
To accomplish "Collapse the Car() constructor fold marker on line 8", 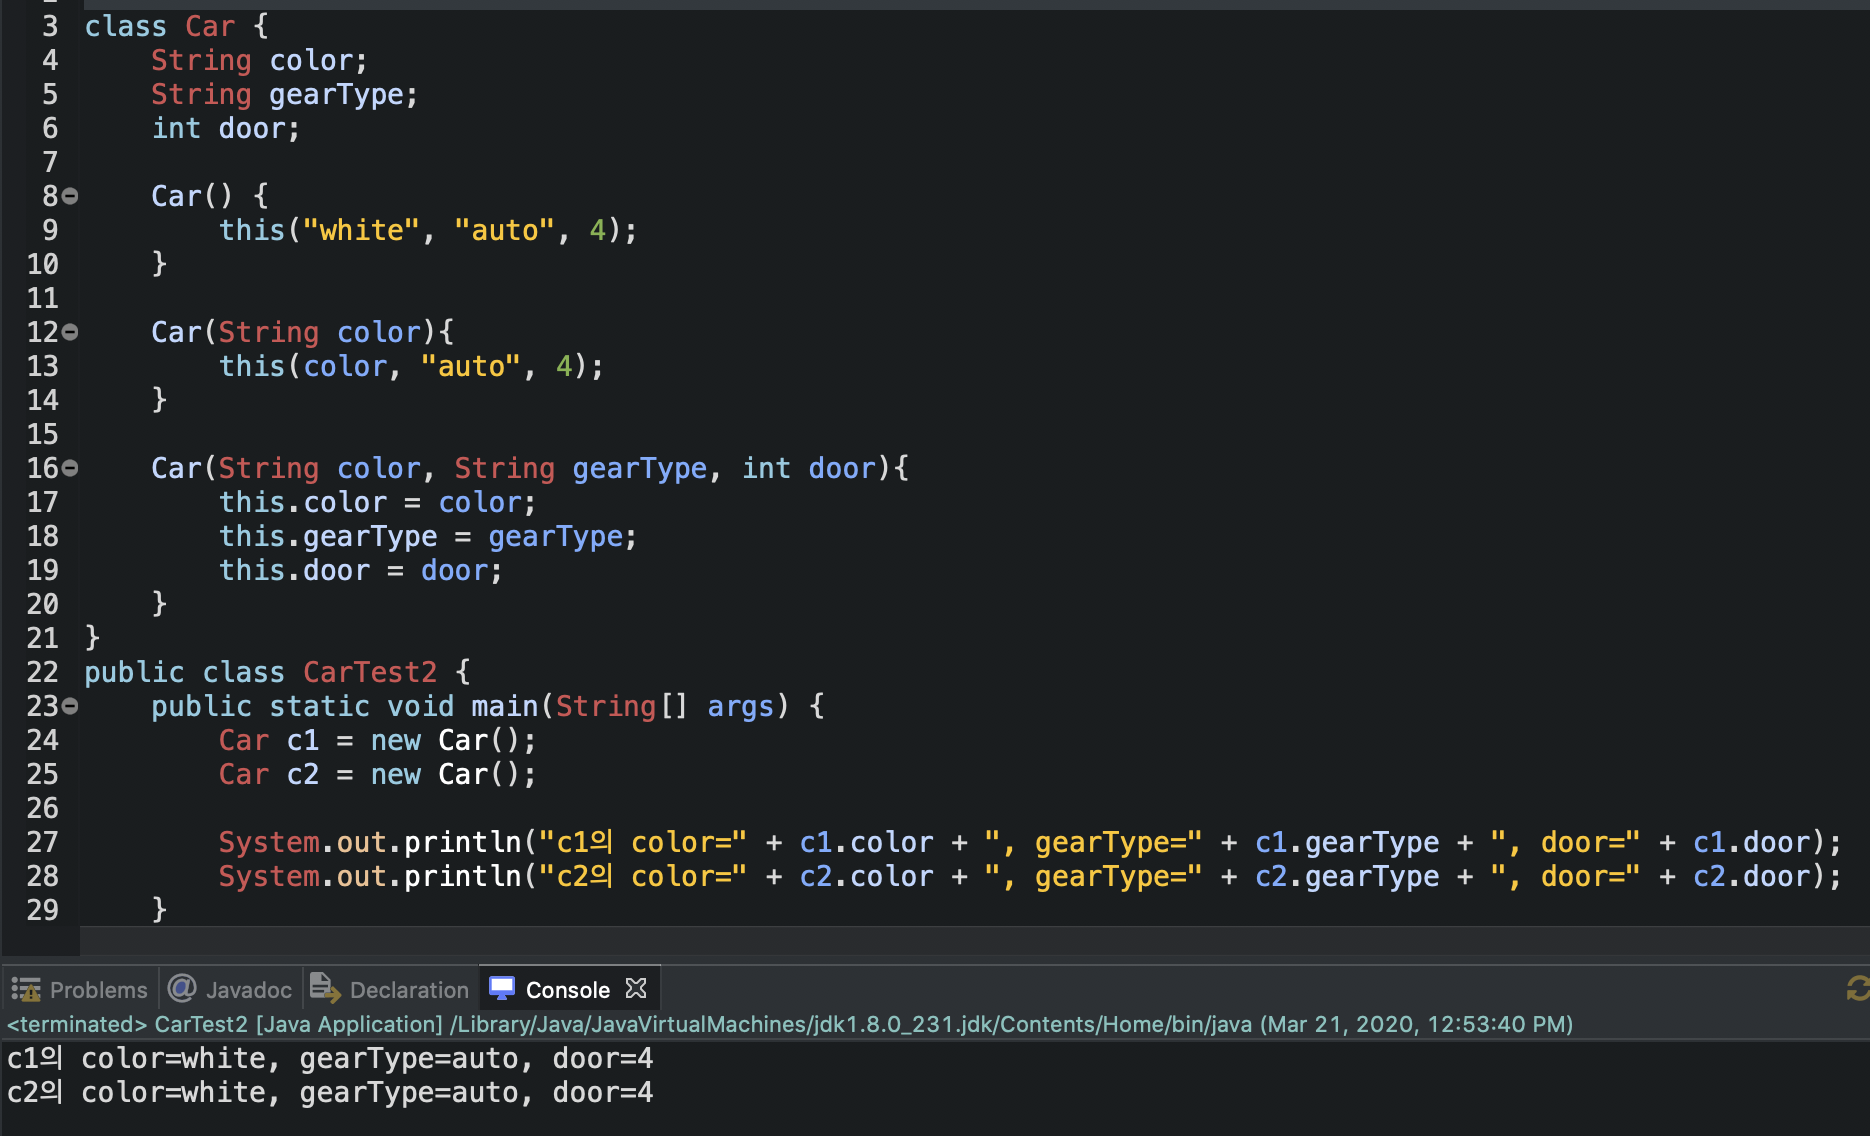I will click(70, 197).
